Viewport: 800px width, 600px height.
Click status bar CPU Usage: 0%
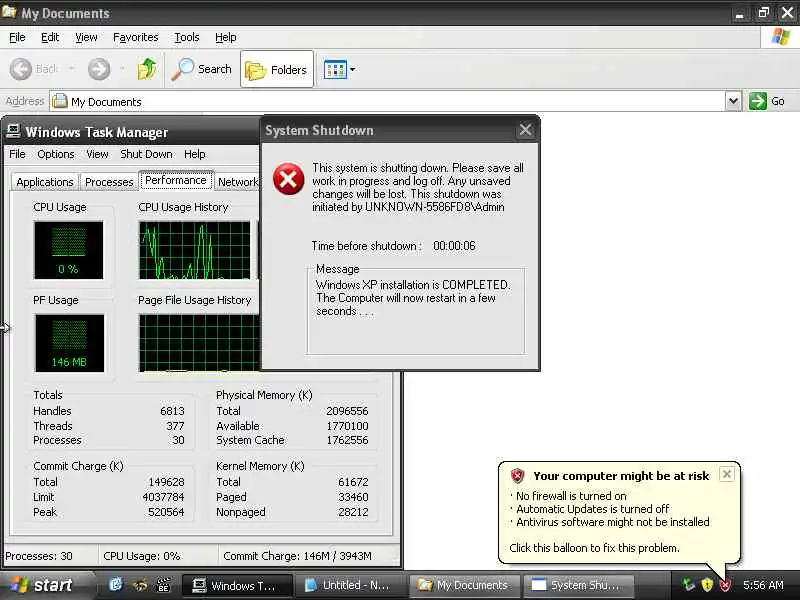[x=142, y=556]
